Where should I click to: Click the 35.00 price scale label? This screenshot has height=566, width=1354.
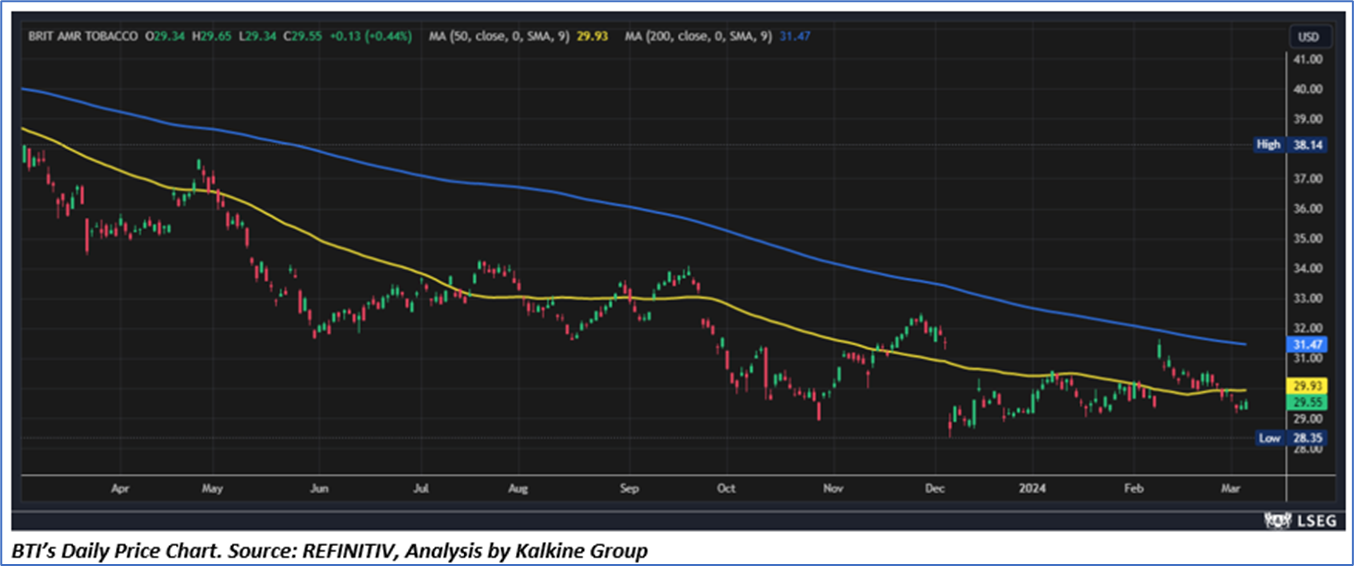click(1308, 239)
